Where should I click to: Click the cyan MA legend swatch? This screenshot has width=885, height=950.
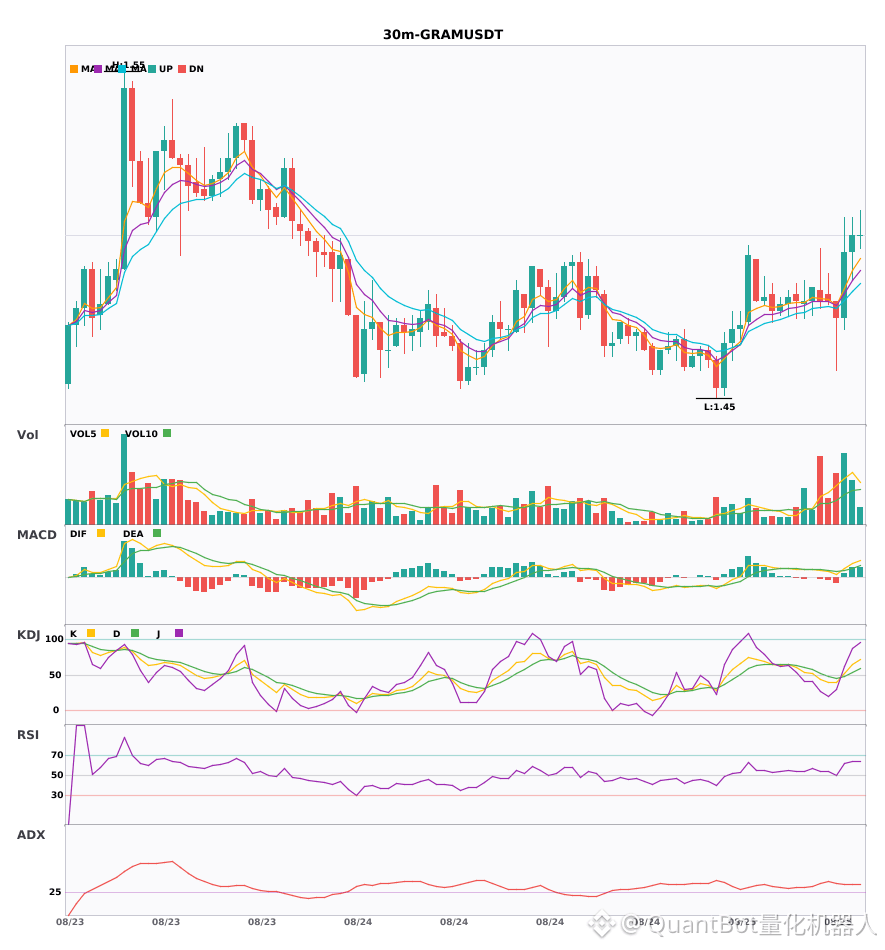122,69
